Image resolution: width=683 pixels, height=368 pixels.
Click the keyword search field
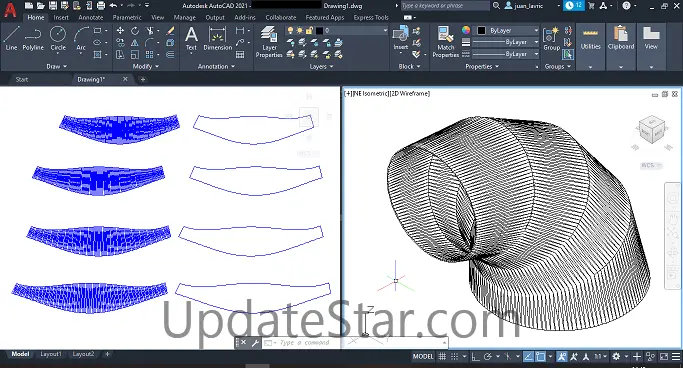click(445, 6)
